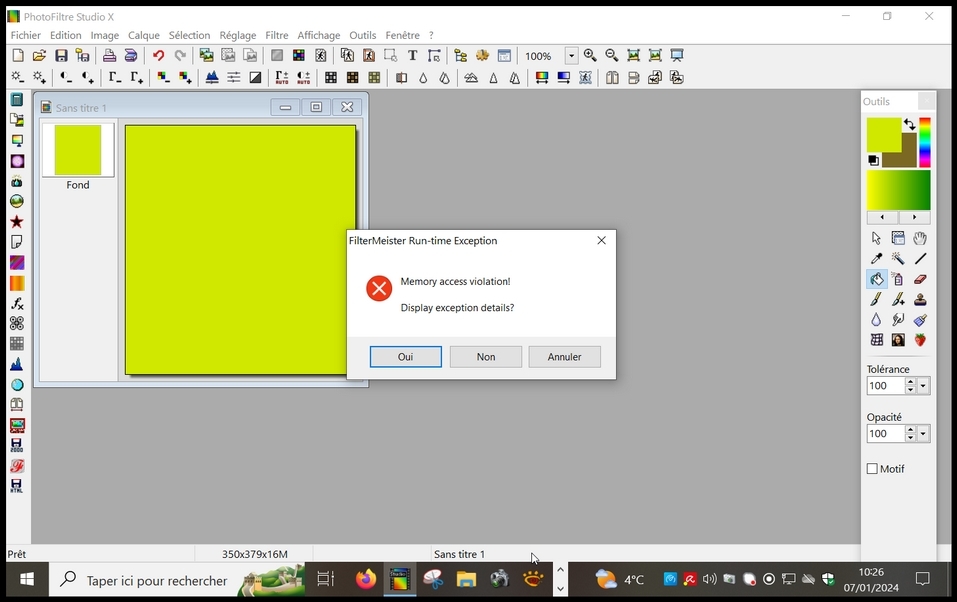Open the Réglage menu
The height and width of the screenshot is (602, 957).
point(238,35)
